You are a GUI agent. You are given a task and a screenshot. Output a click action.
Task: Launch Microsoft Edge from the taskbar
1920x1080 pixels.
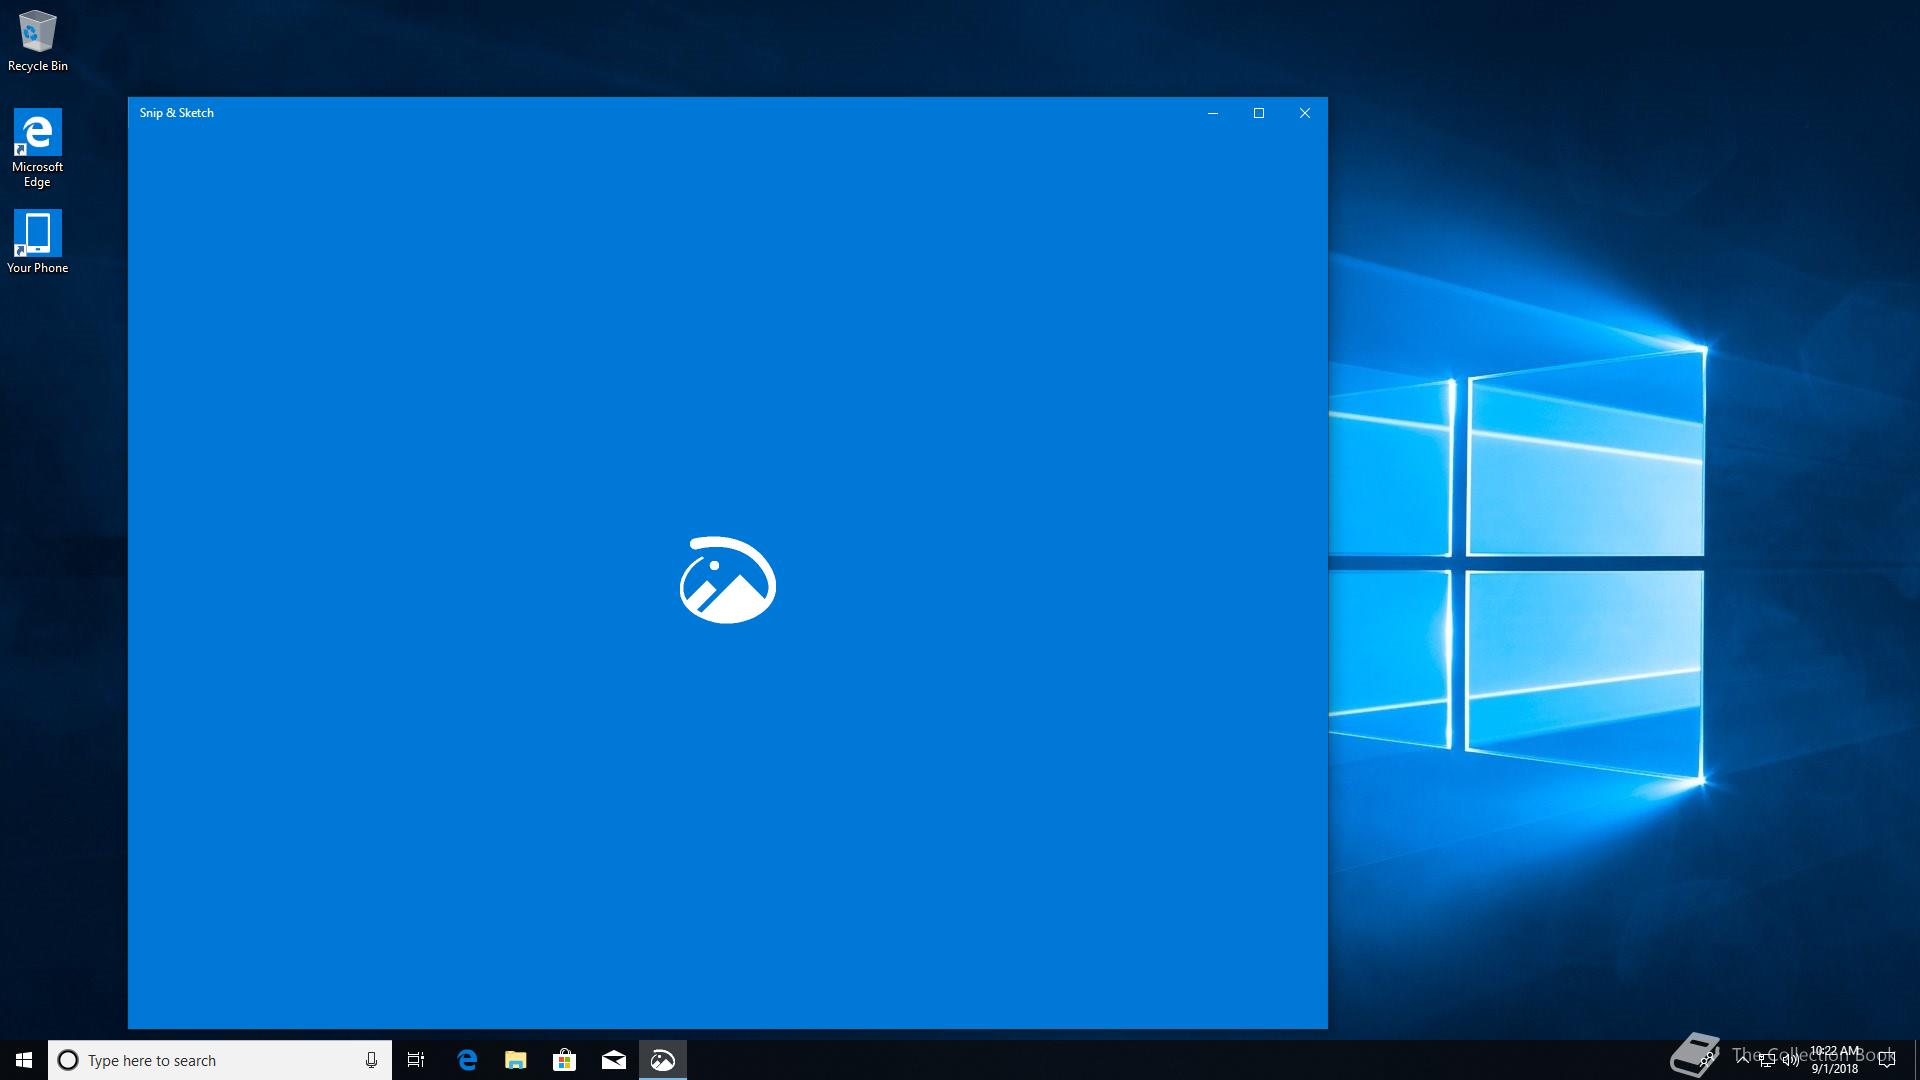467,1060
